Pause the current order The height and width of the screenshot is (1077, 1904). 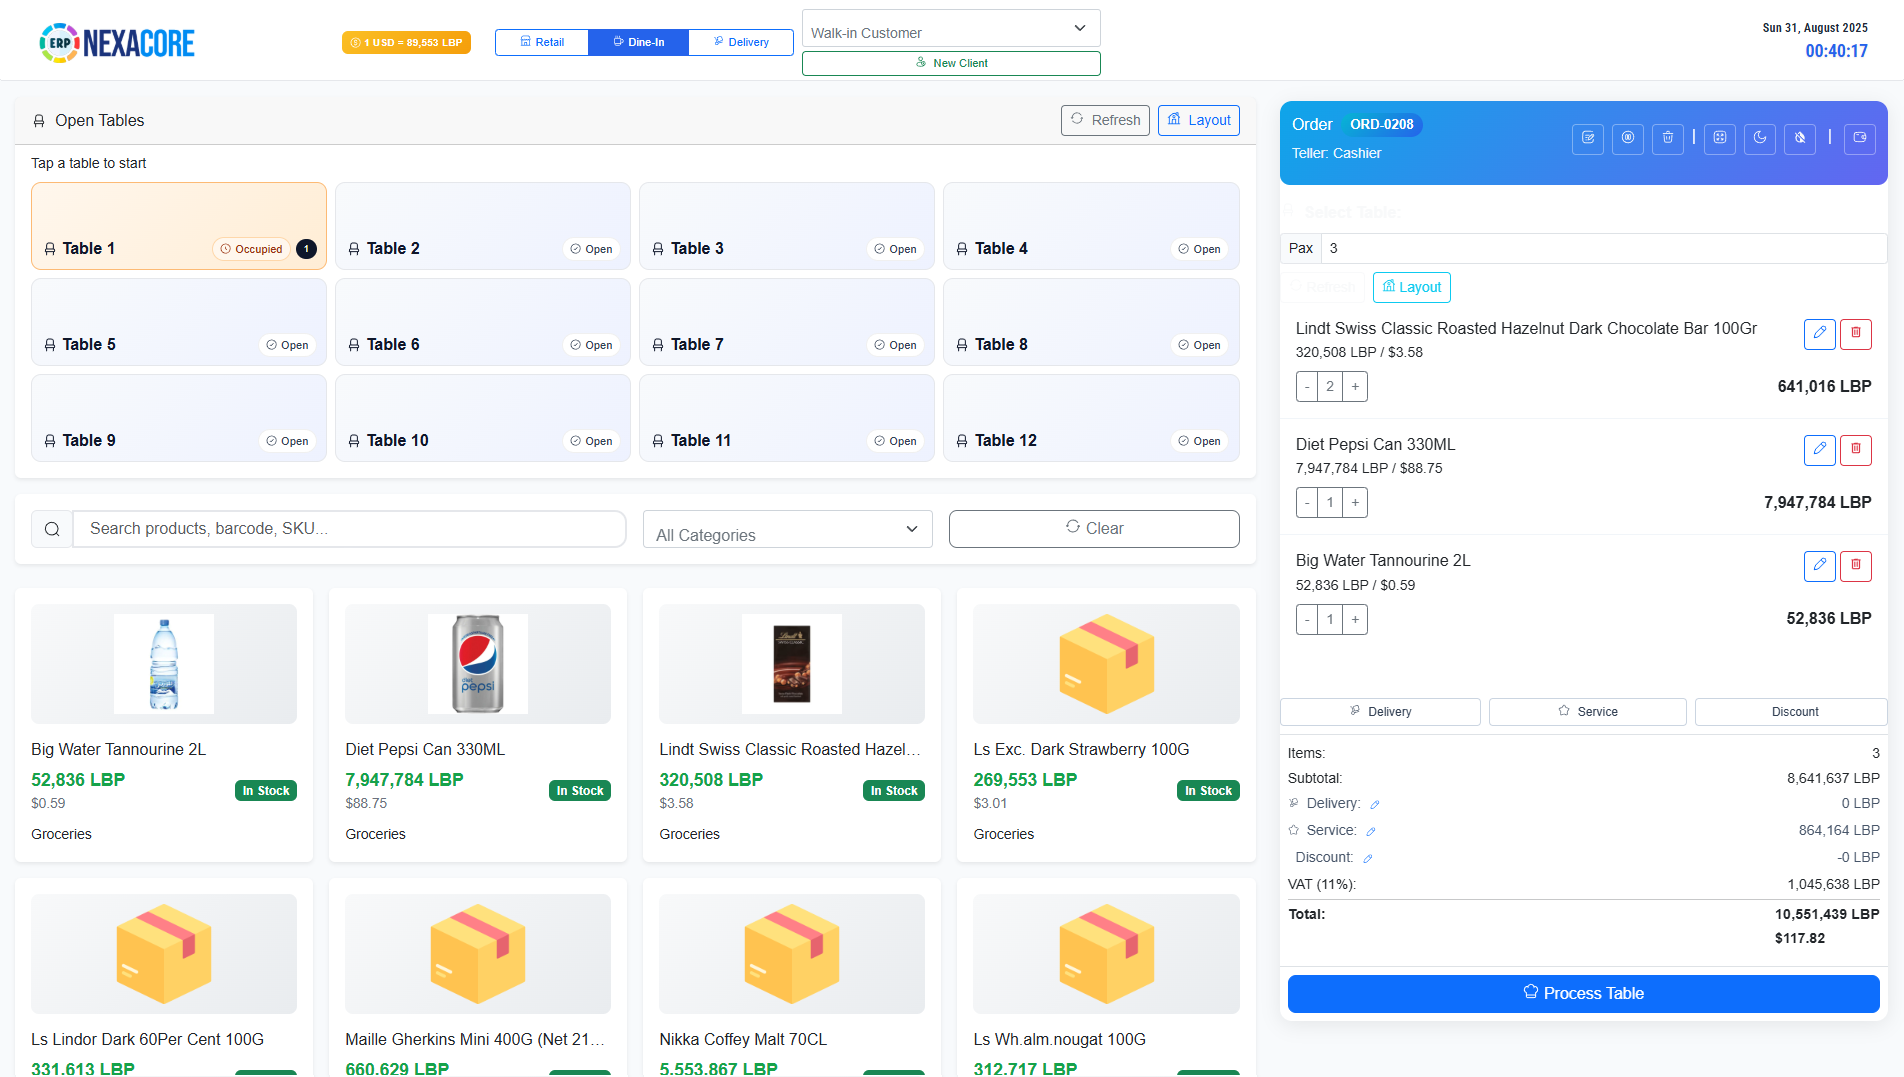click(1628, 139)
